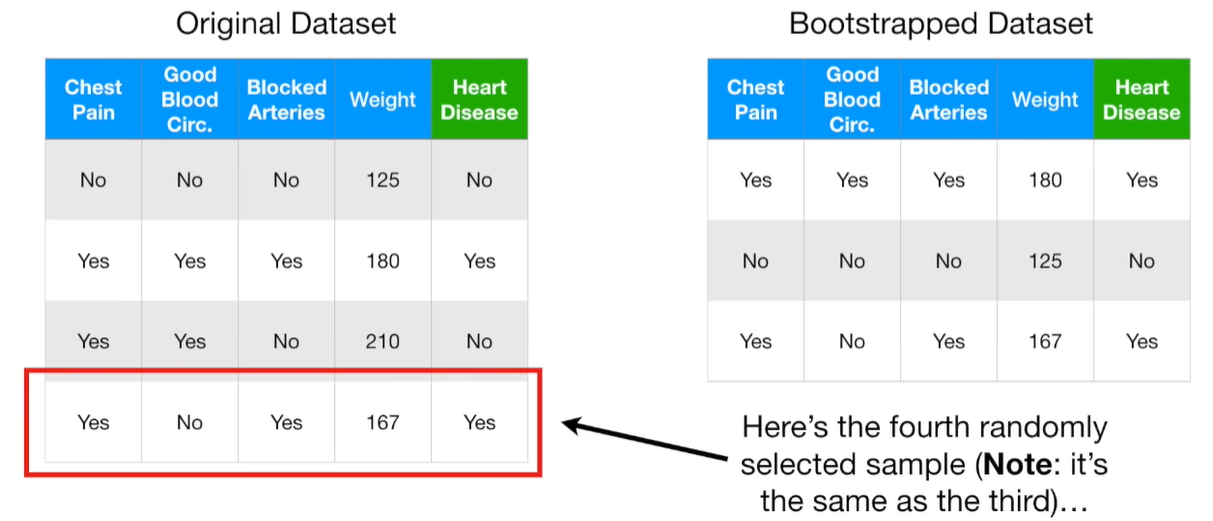Viewport: 1213px width, 521px height.
Task: Click Blocked Arteries header in Bootstrapped Dataset
Action: 948,99
